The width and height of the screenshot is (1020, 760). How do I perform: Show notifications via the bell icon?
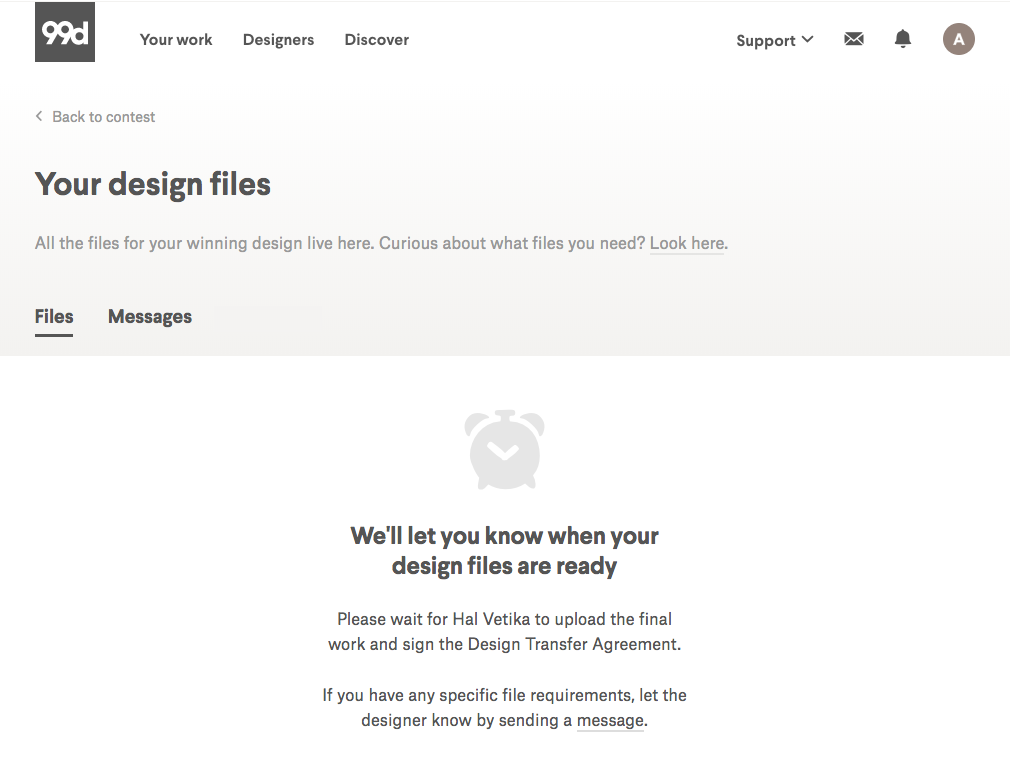[x=903, y=39]
